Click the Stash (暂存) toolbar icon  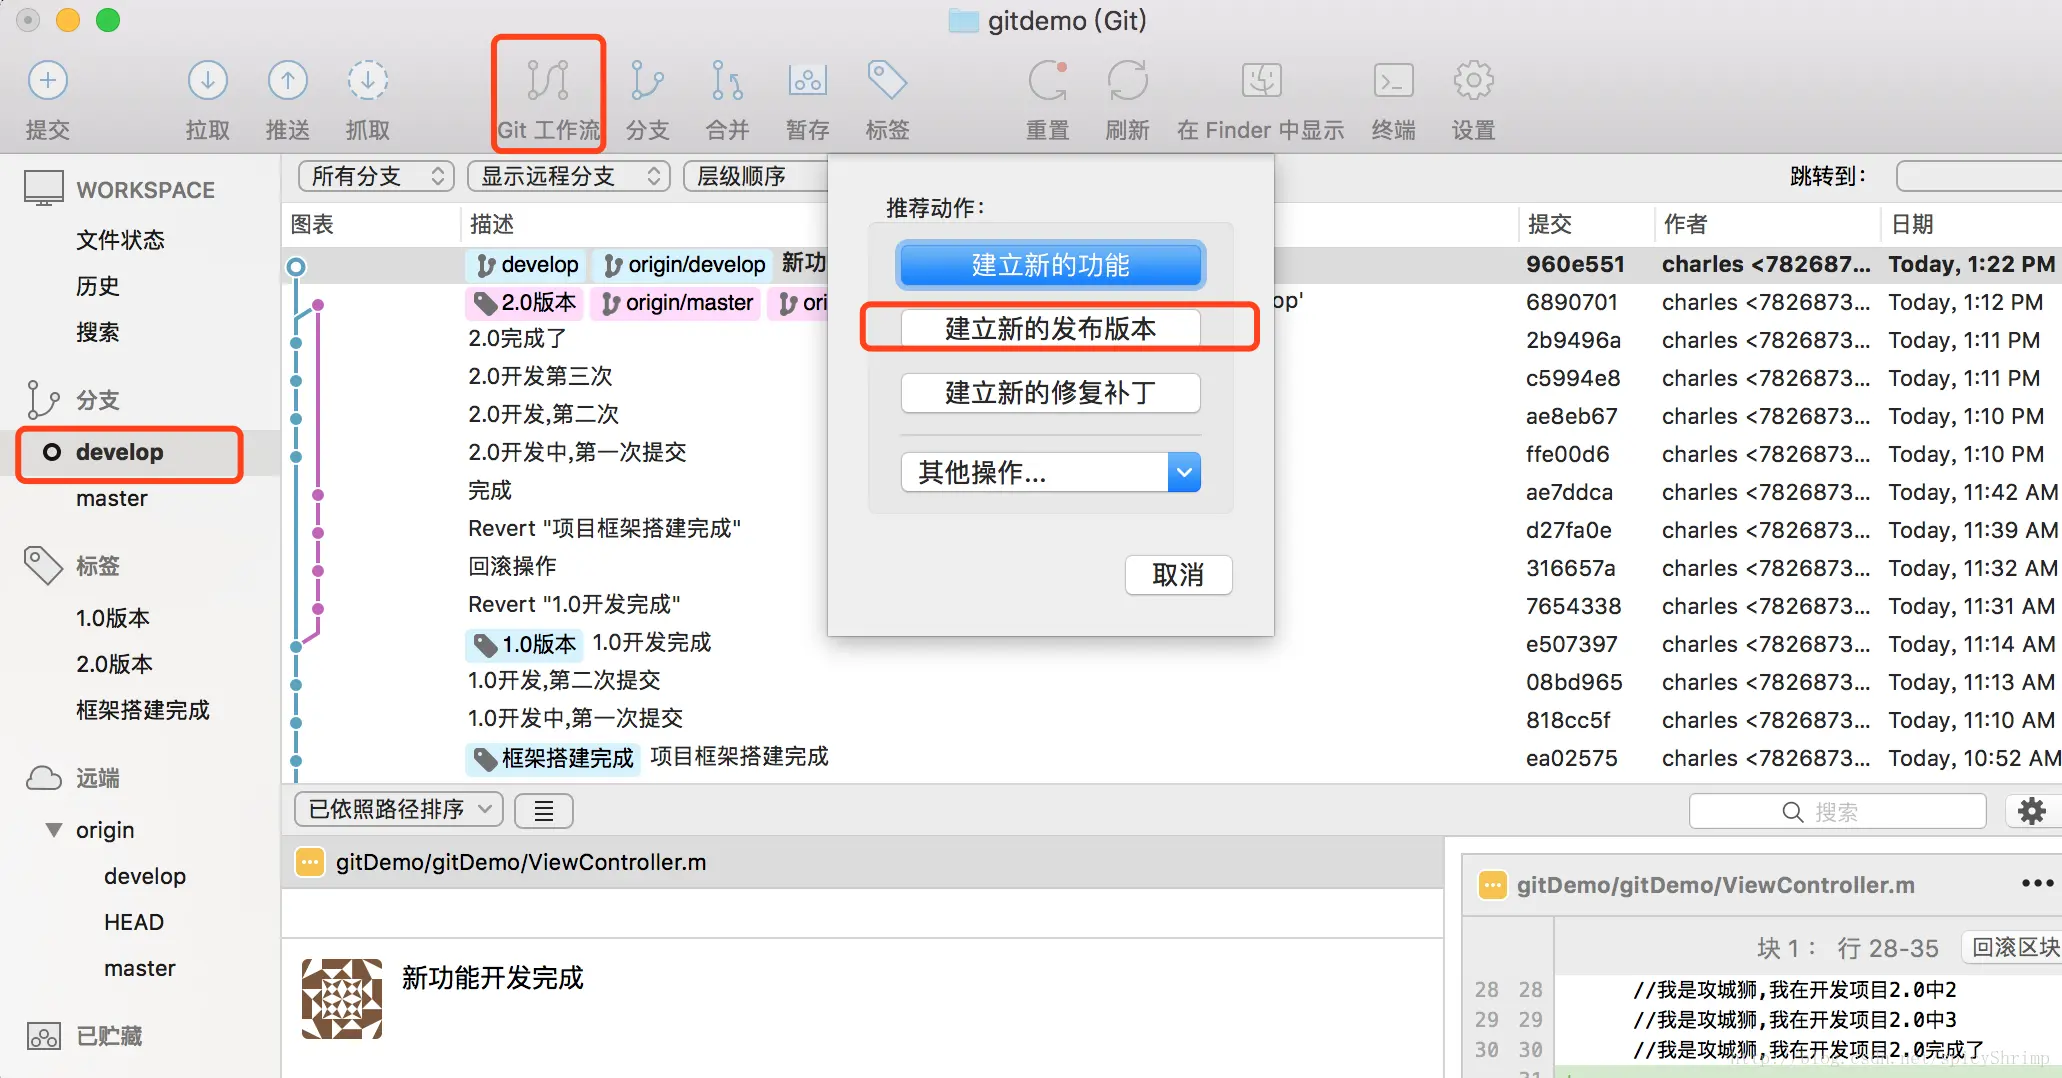point(807,81)
